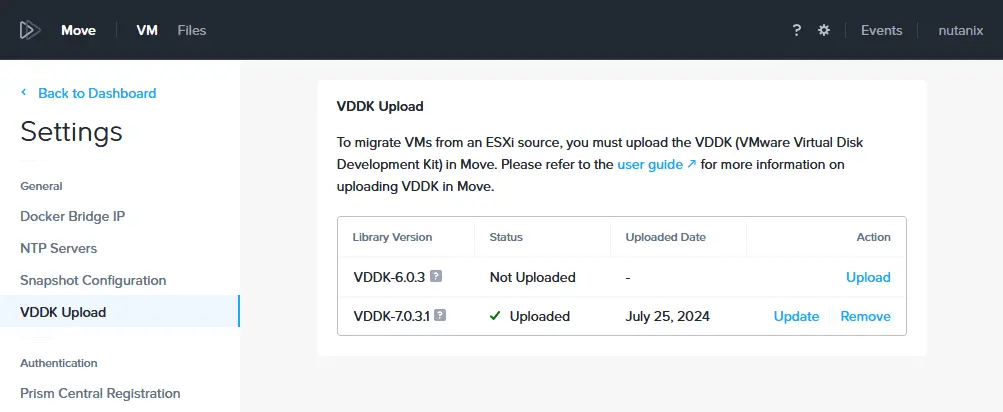Click the back chevron beside Back to Dashboard
The height and width of the screenshot is (412, 1003).
point(24,93)
